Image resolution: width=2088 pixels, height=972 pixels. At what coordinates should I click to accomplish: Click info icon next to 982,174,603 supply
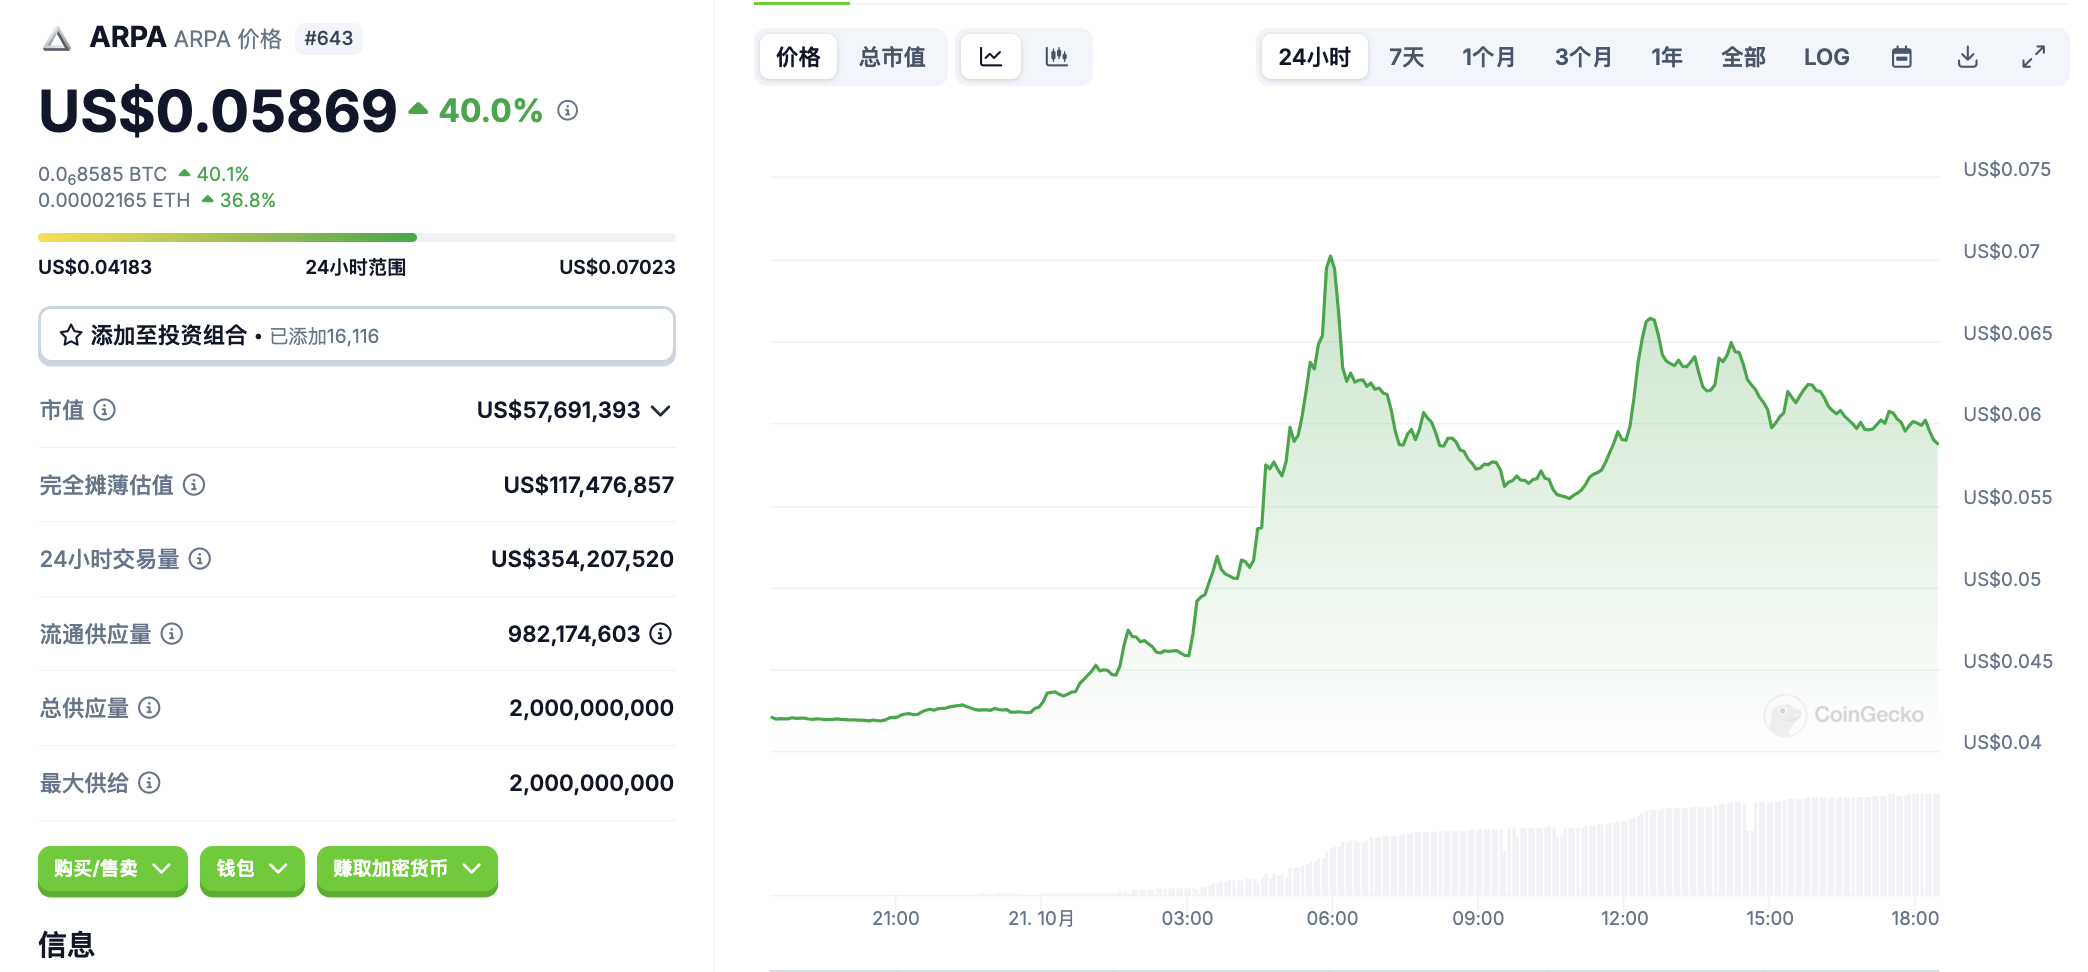coord(661,634)
